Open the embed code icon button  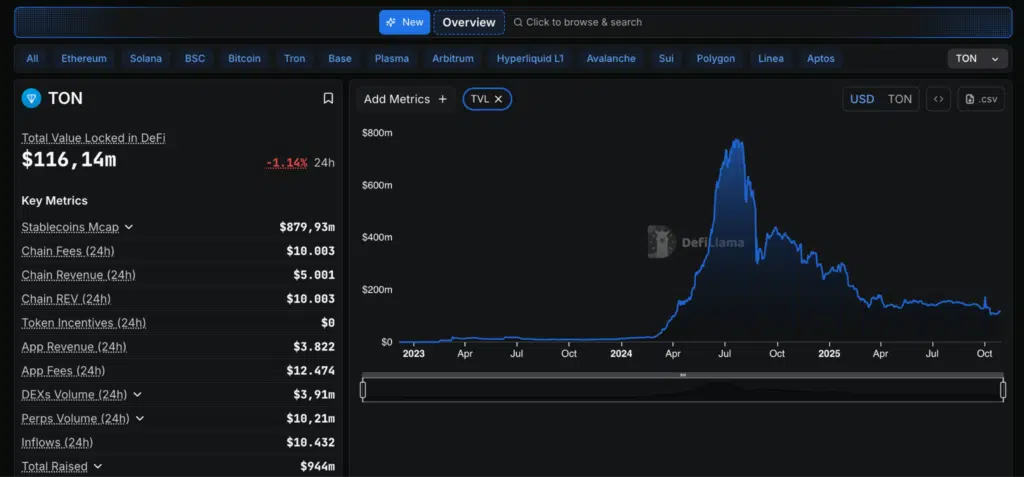938,99
